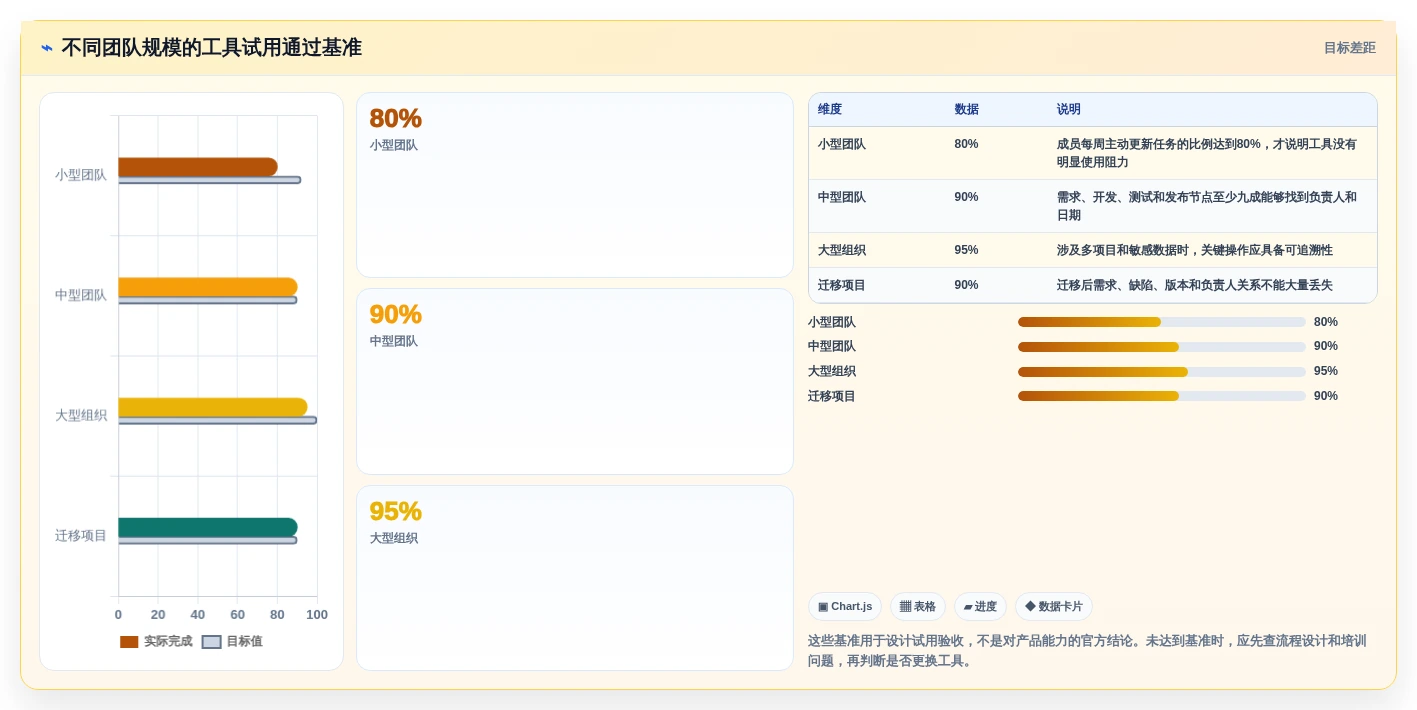Click the 80% 小型团队 data card

pos(575,185)
